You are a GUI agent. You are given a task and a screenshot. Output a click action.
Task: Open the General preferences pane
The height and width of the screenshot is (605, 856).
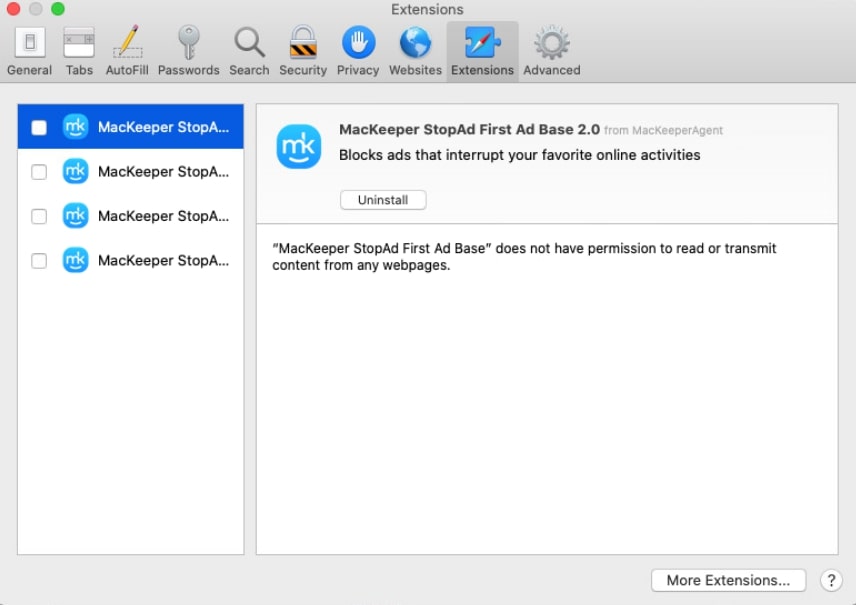coord(29,52)
